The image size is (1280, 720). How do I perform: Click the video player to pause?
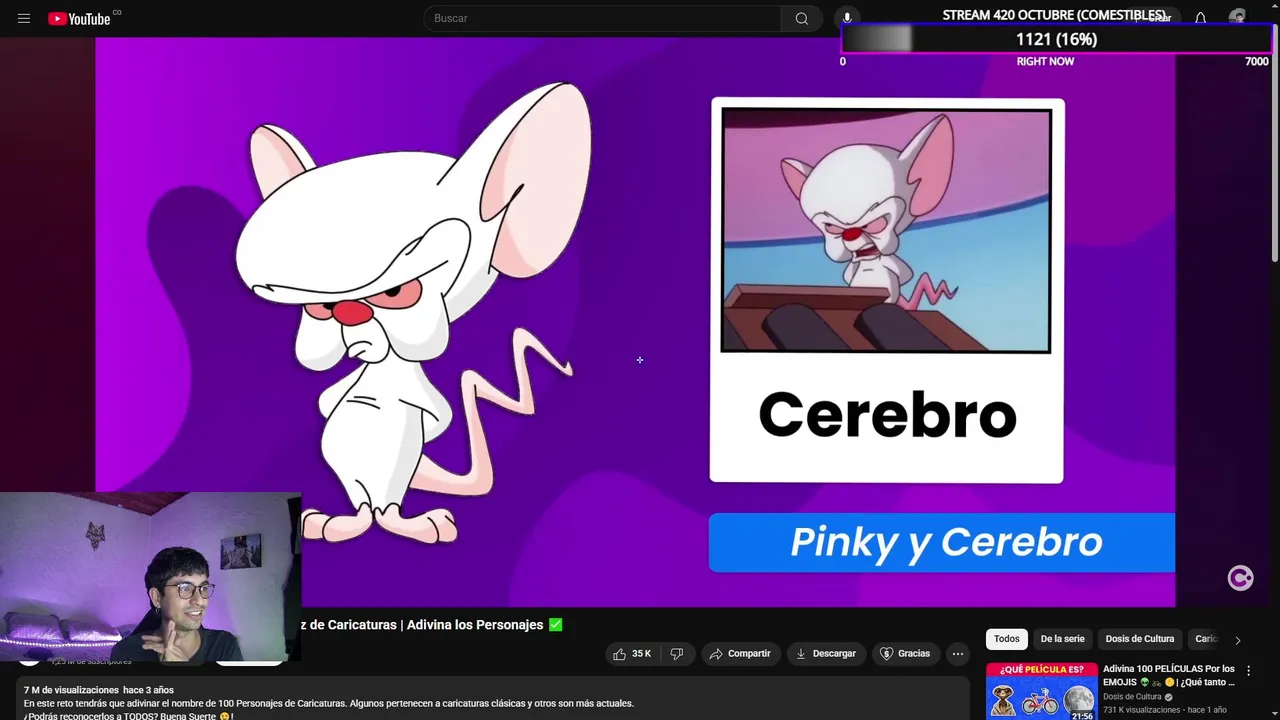[x=635, y=321]
